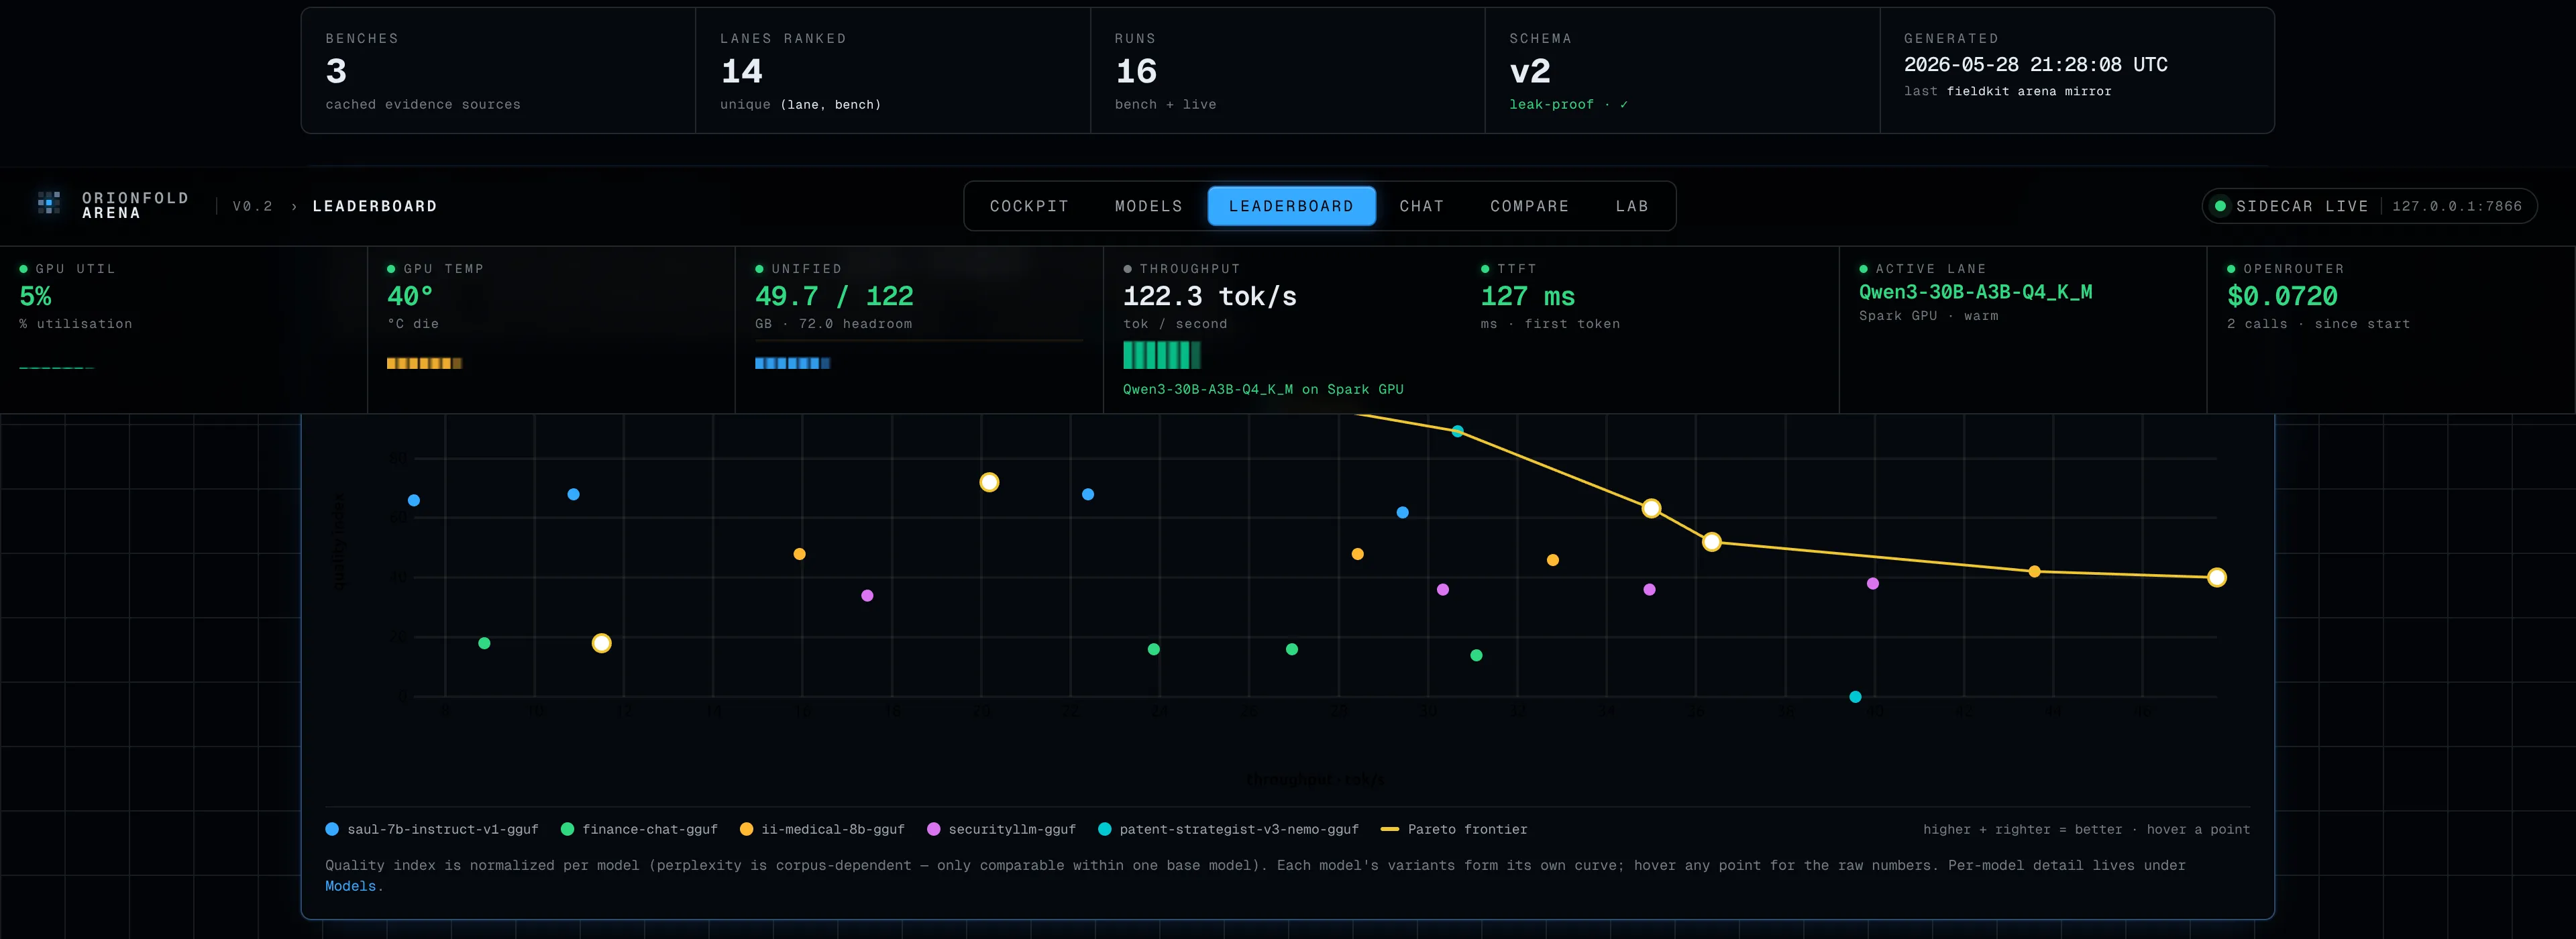The height and width of the screenshot is (939, 2576).
Task: Click the green Sidecar Live status dot
Action: [x=2220, y=206]
